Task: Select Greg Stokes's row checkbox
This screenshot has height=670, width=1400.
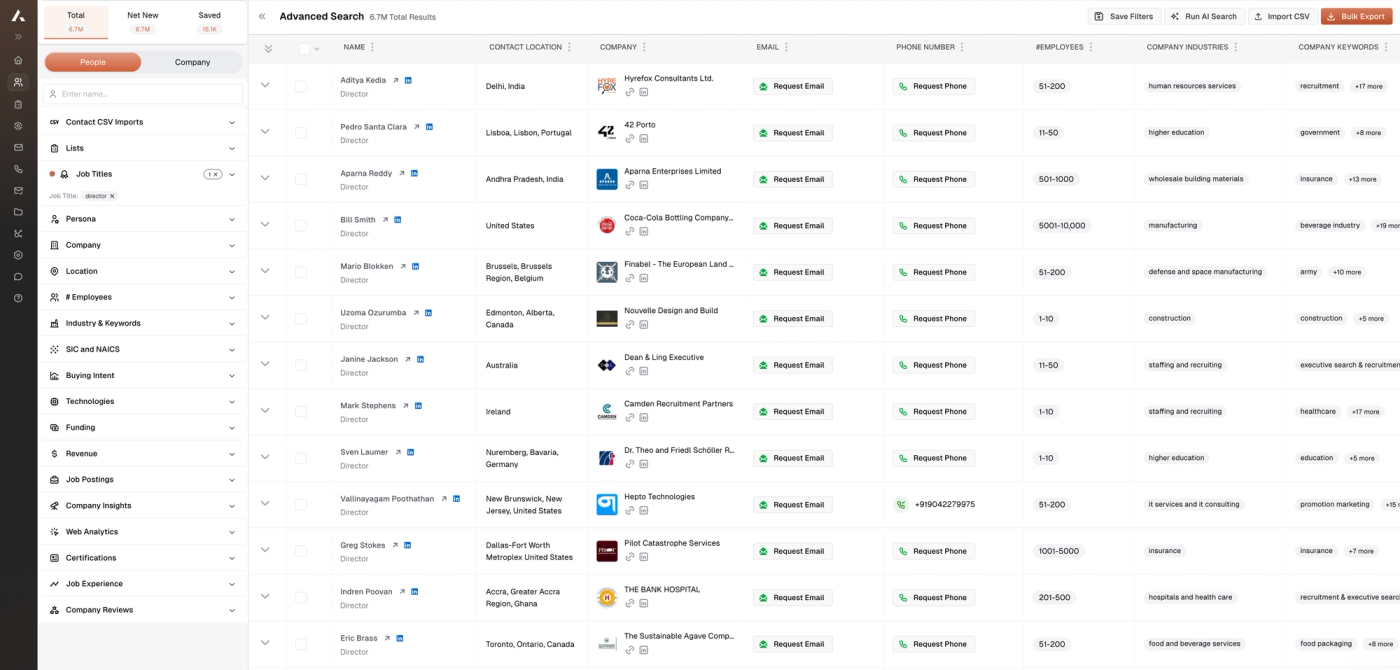Action: coord(301,551)
